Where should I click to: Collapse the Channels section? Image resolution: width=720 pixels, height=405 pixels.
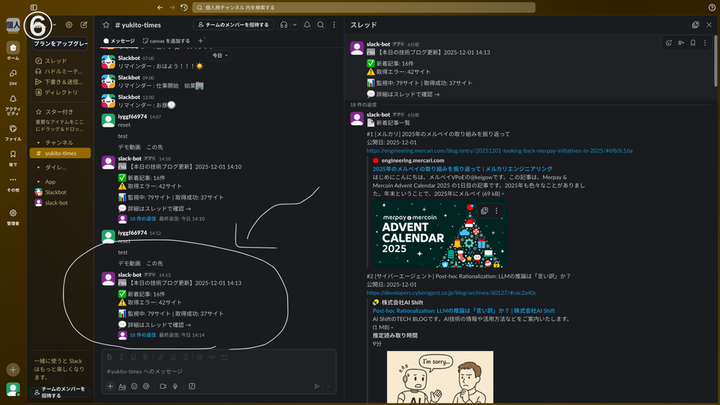[39, 142]
